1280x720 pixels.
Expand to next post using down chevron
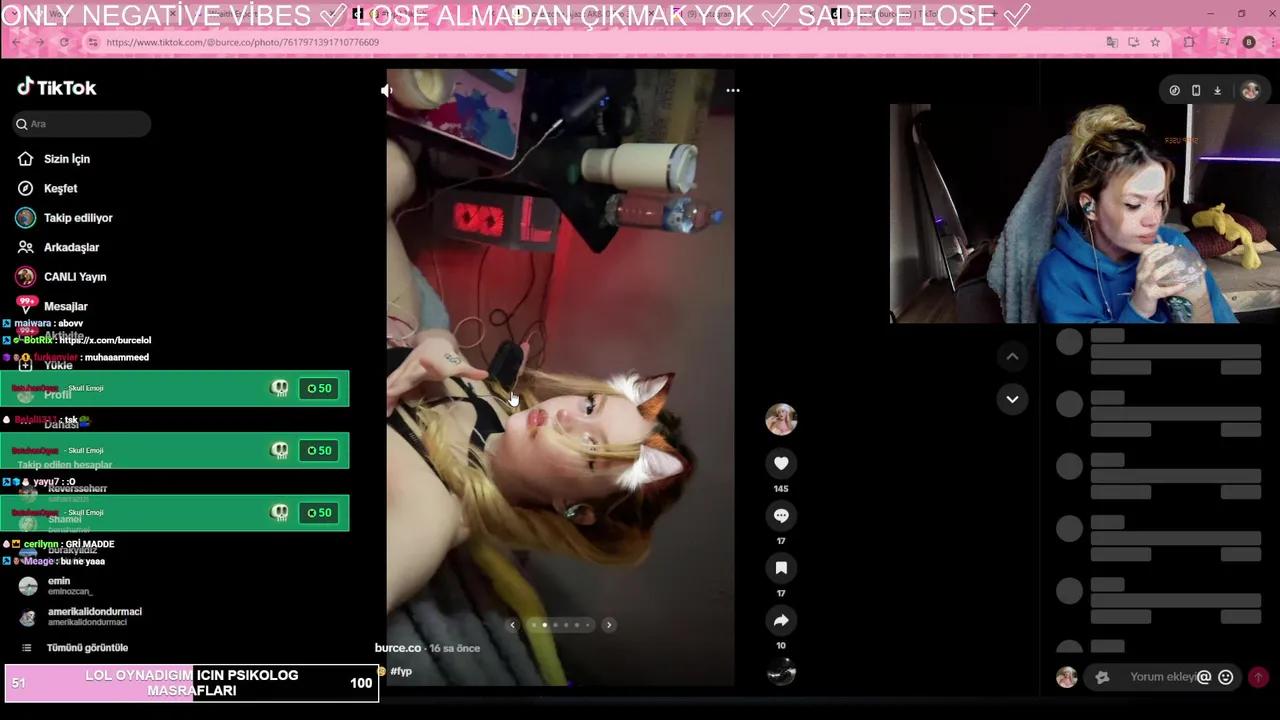(1012, 399)
